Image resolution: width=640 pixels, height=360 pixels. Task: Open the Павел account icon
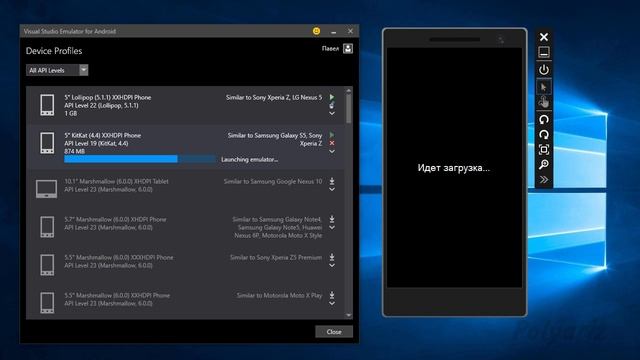348,49
